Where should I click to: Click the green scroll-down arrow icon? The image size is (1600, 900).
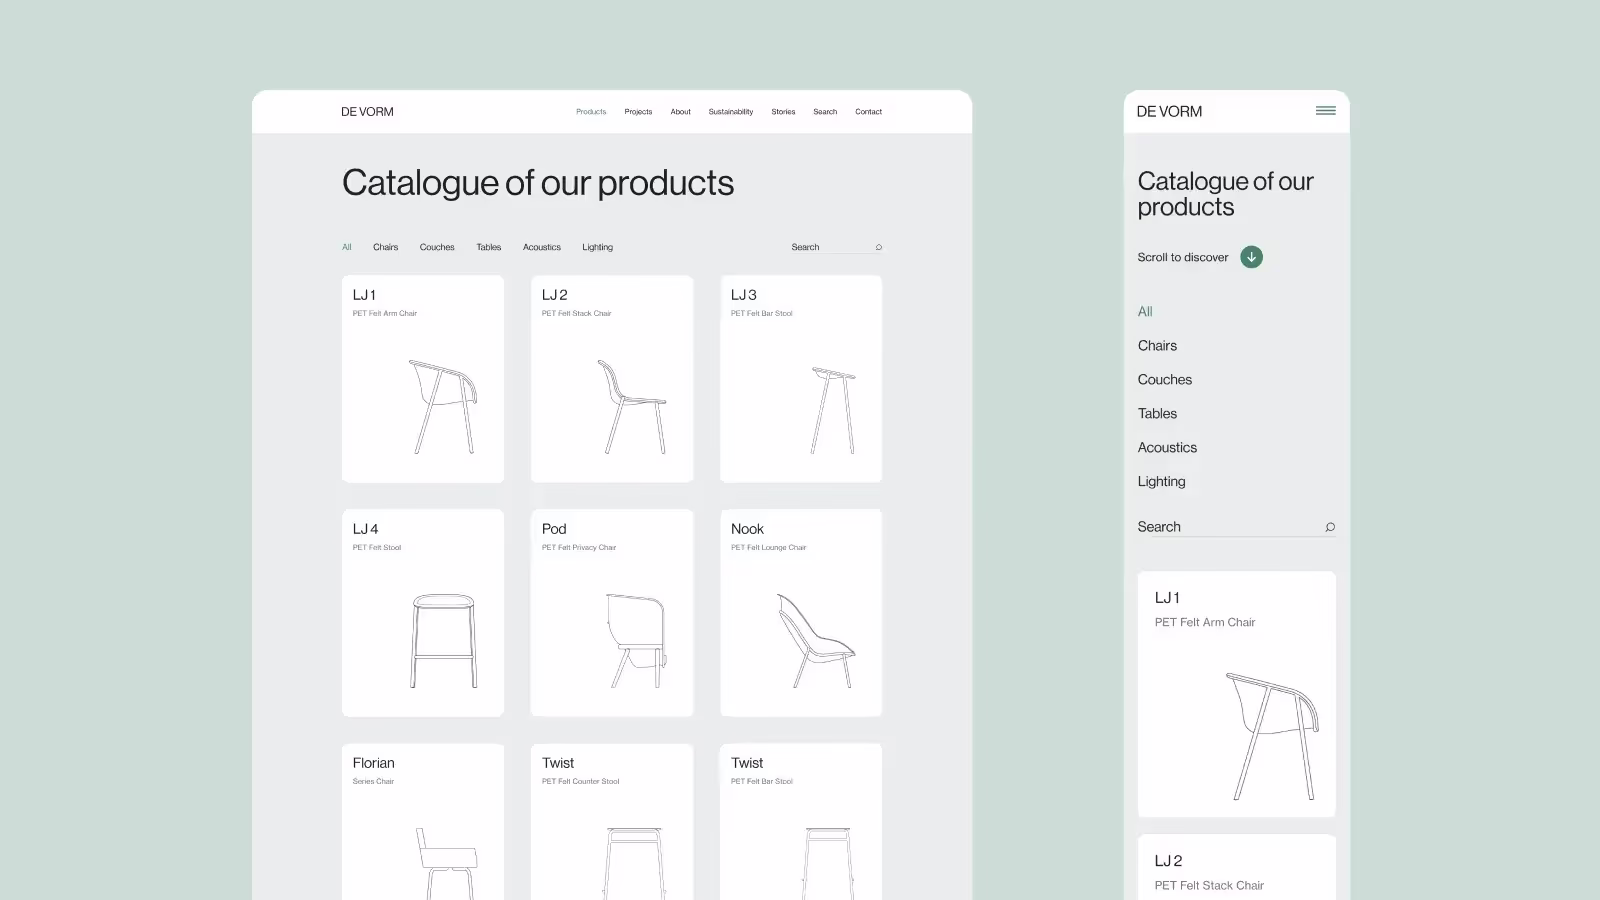pos(1251,257)
